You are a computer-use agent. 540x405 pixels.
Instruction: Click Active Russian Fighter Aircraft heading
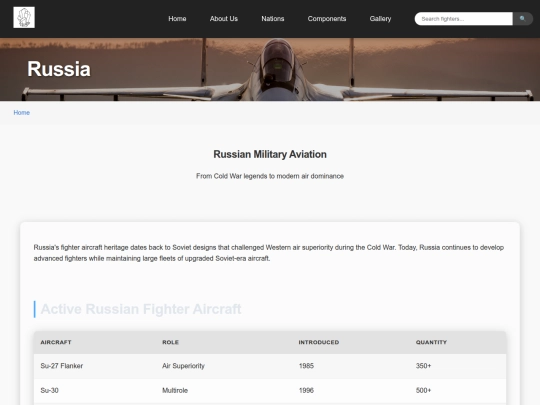pos(141,309)
